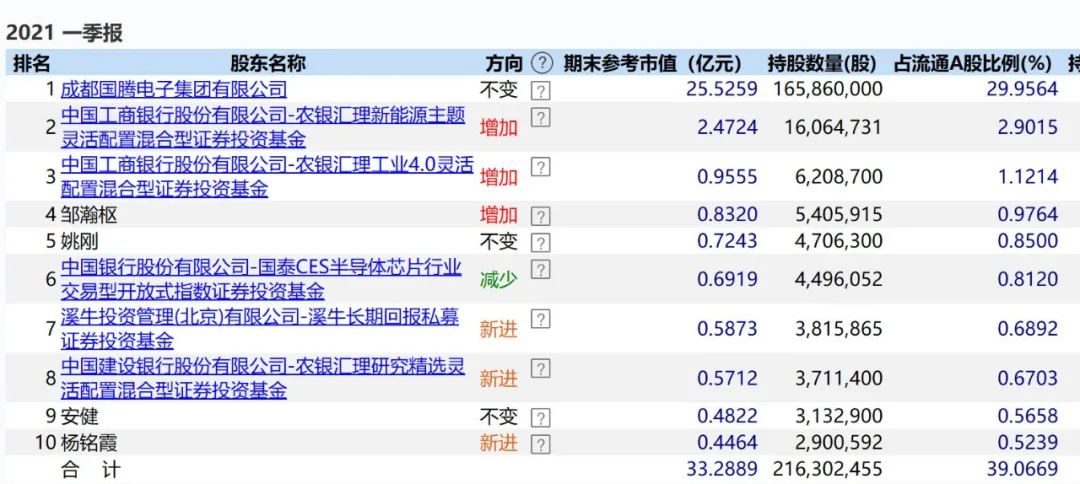The width and height of the screenshot is (1080, 484).
Task: Open 溪牛长期回报私募 fund link
Action: tap(260, 328)
